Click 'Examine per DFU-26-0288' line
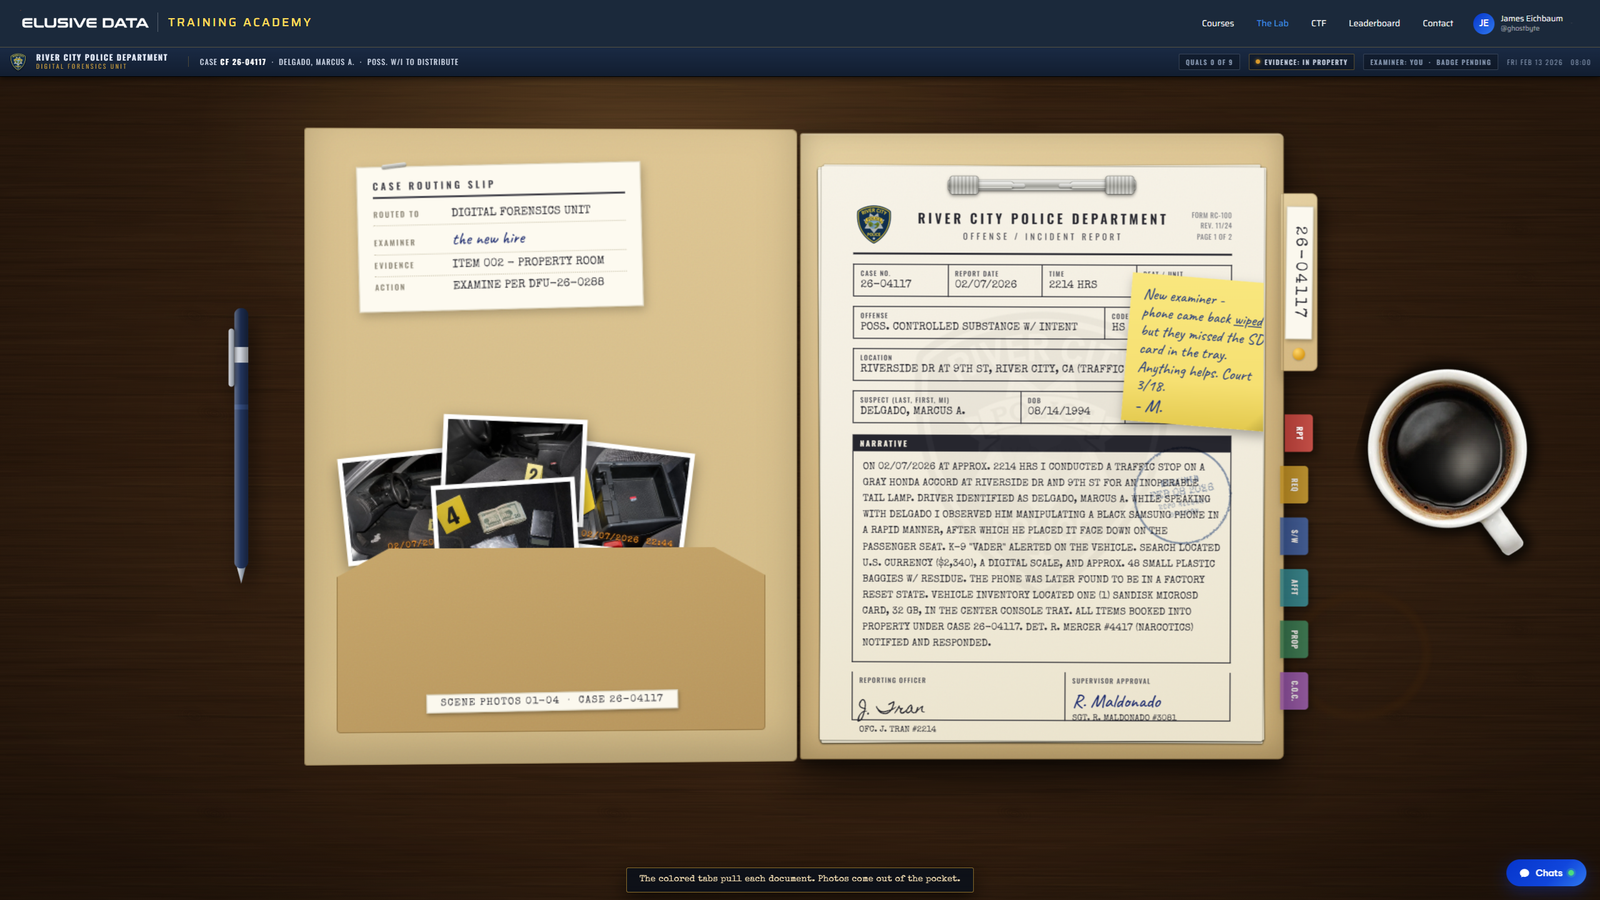Viewport: 1600px width, 900px height. (x=528, y=284)
